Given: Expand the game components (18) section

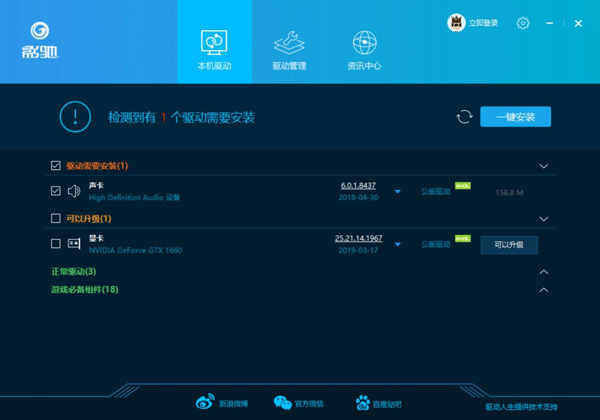Looking at the screenshot, I should pos(544,290).
